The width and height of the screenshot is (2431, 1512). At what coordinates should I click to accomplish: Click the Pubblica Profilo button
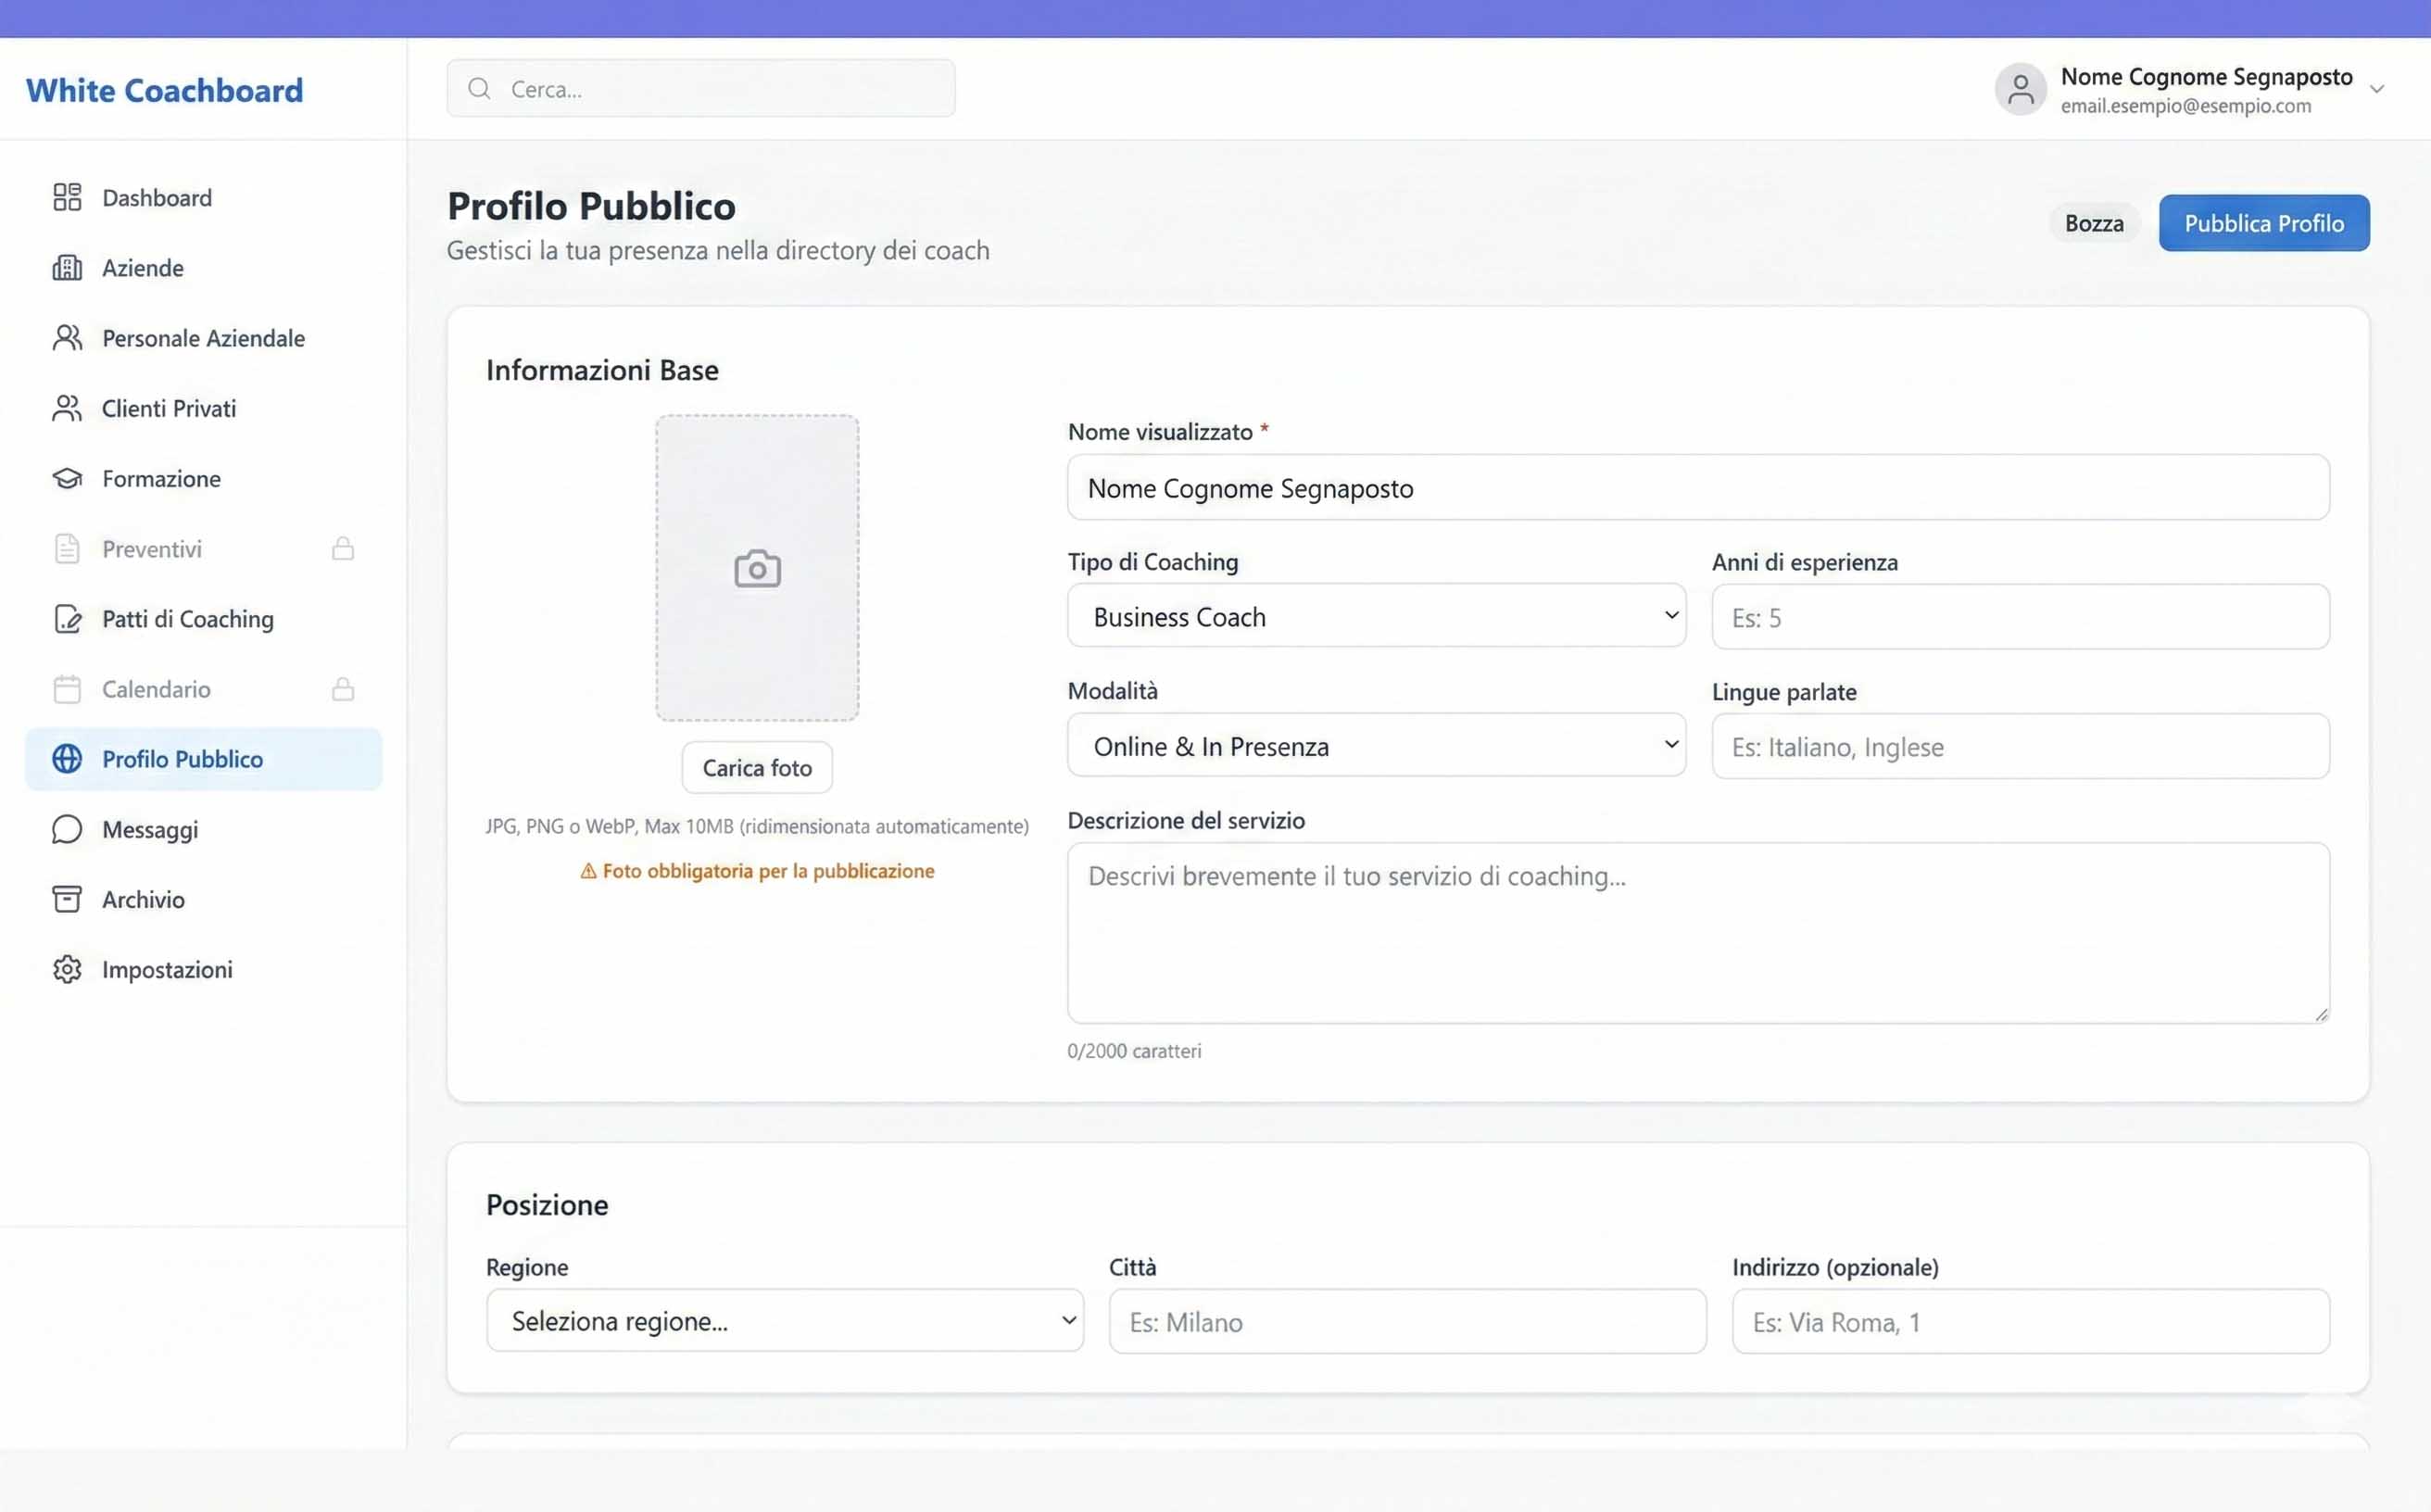2264,223
